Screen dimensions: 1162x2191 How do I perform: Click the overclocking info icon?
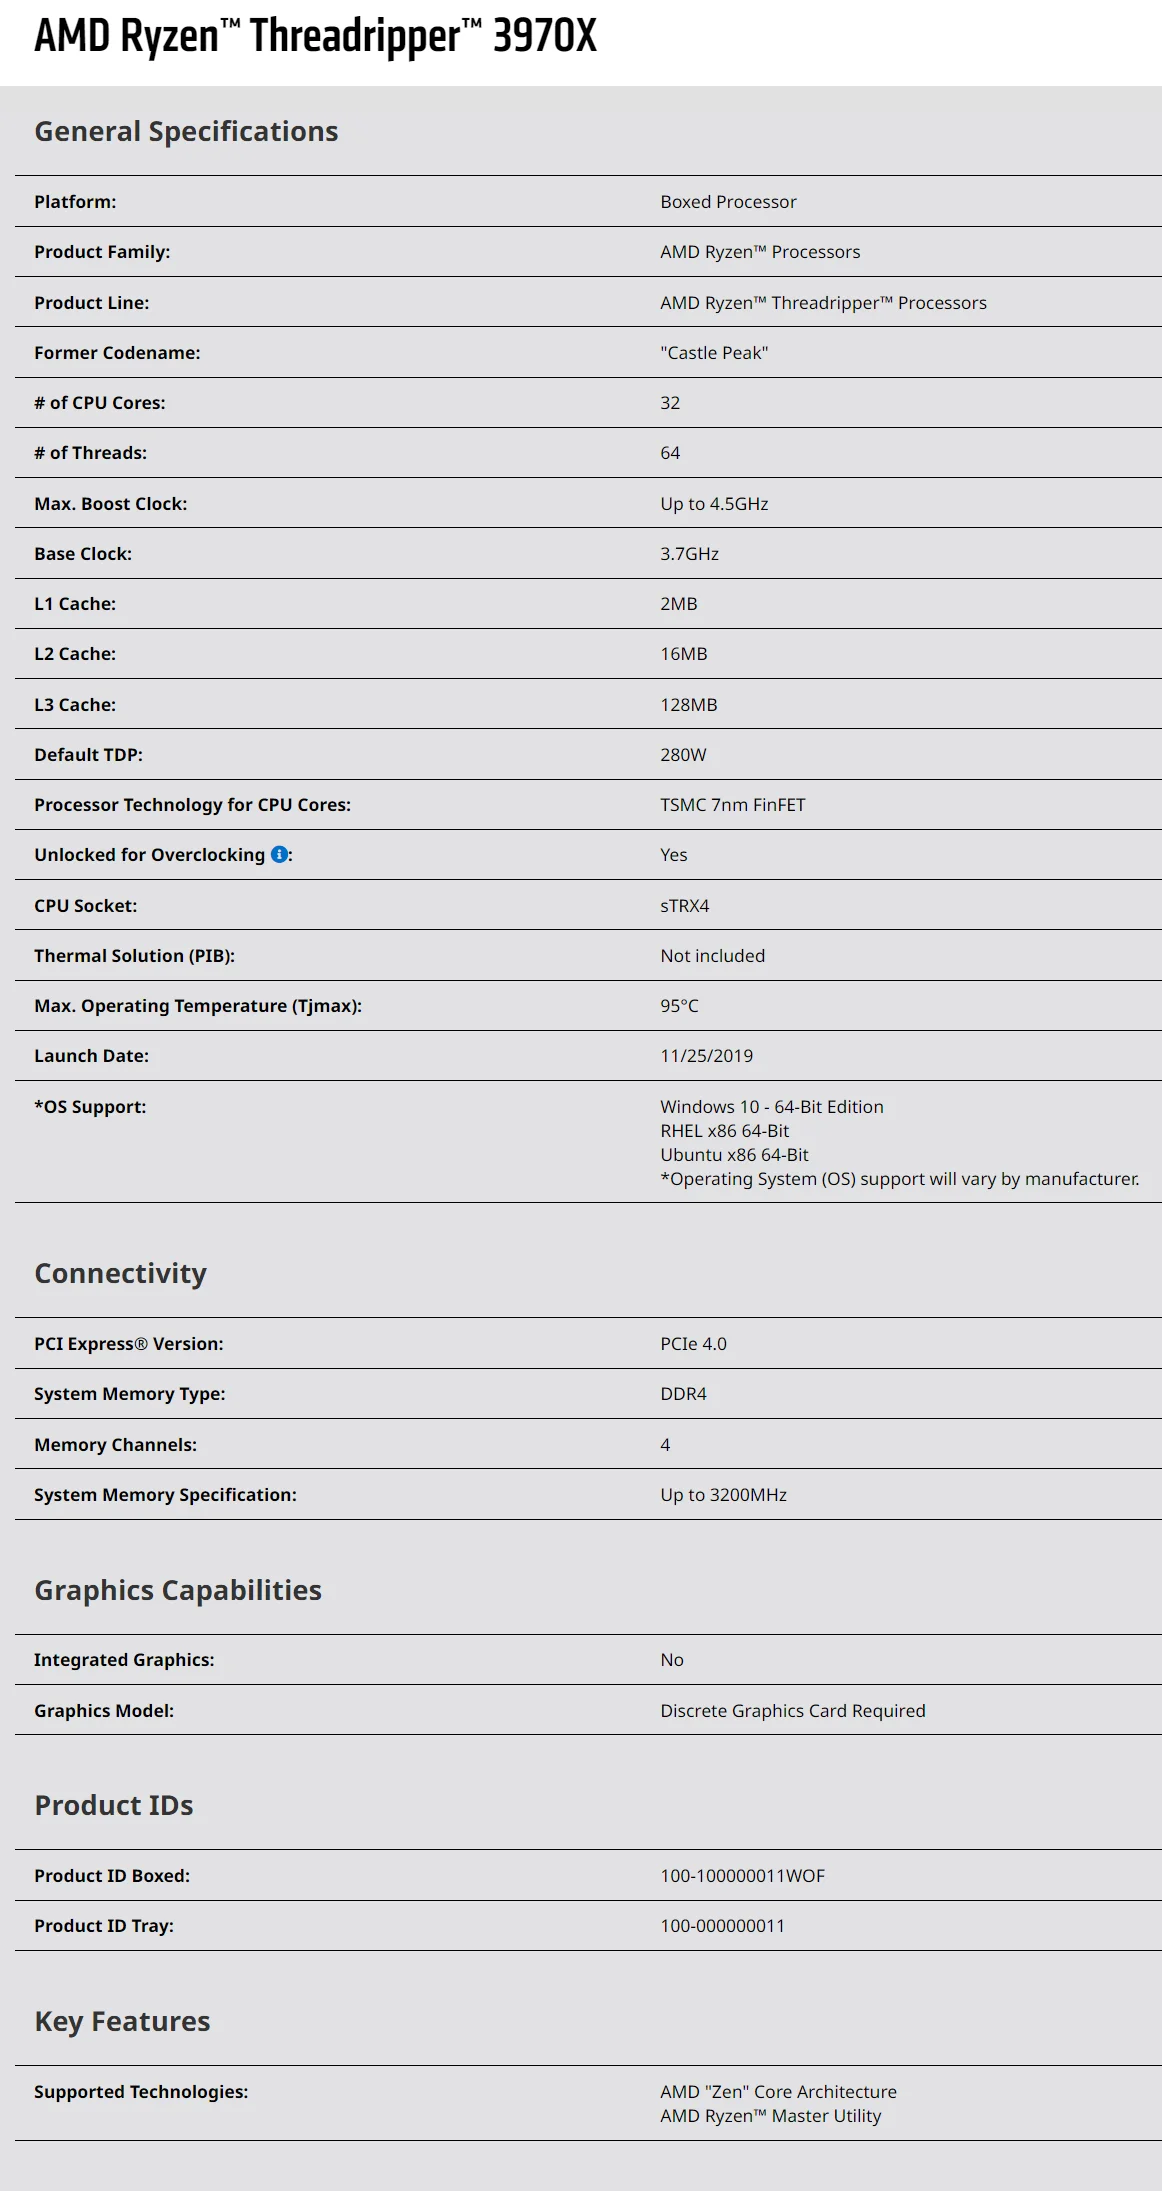click(x=280, y=854)
